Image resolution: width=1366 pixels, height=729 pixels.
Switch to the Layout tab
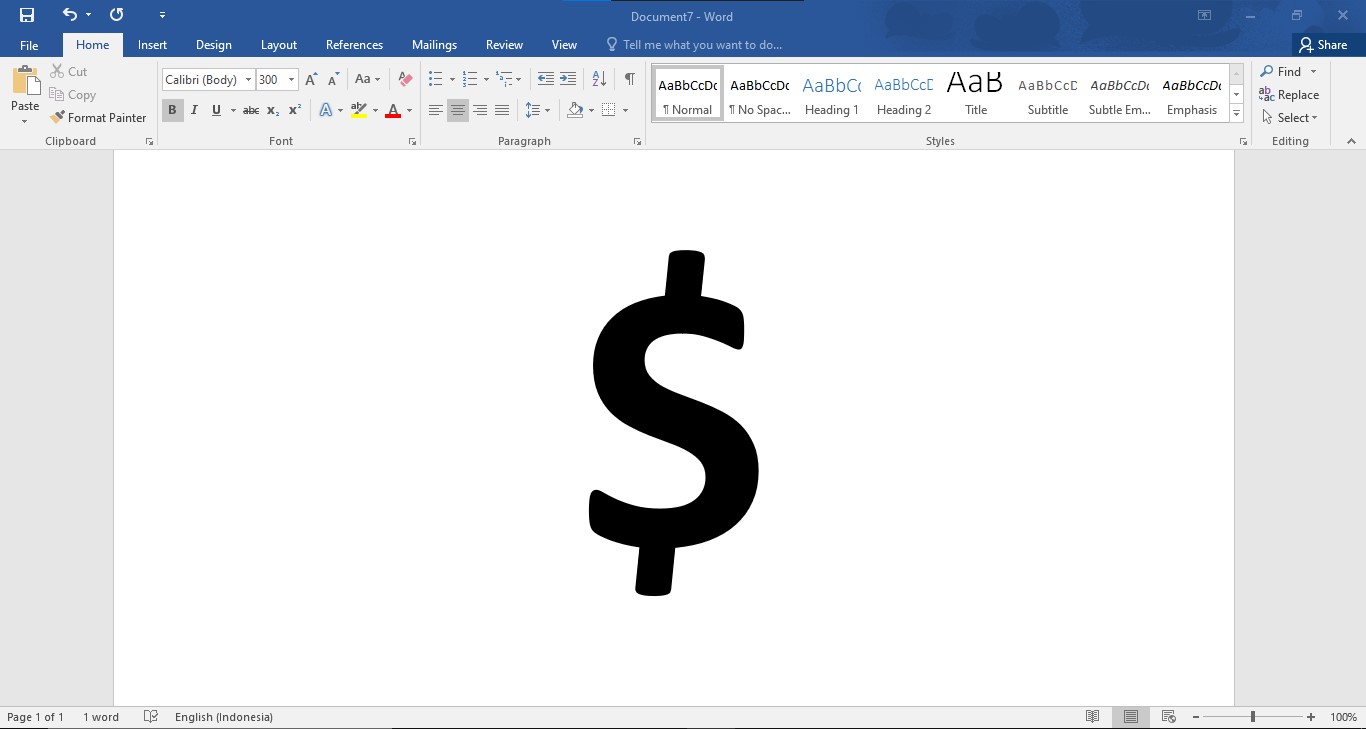pos(278,45)
